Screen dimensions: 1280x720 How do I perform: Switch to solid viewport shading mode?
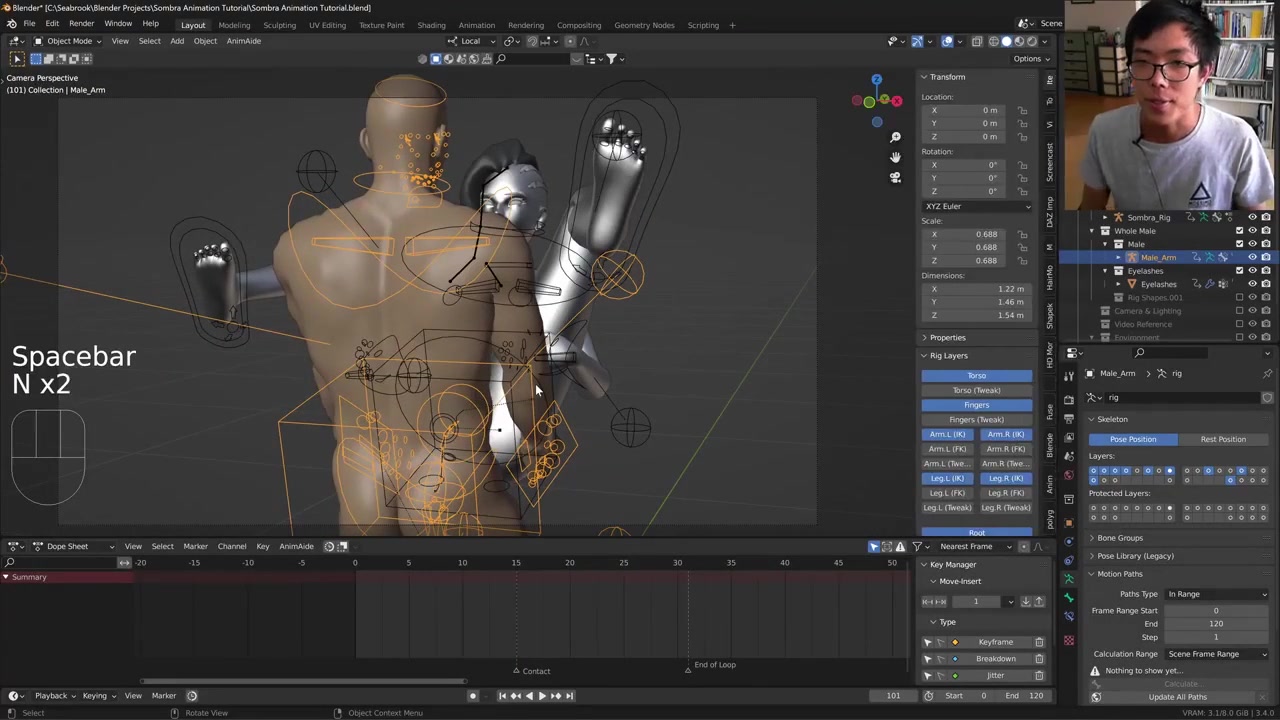pyautogui.click(x=1006, y=41)
